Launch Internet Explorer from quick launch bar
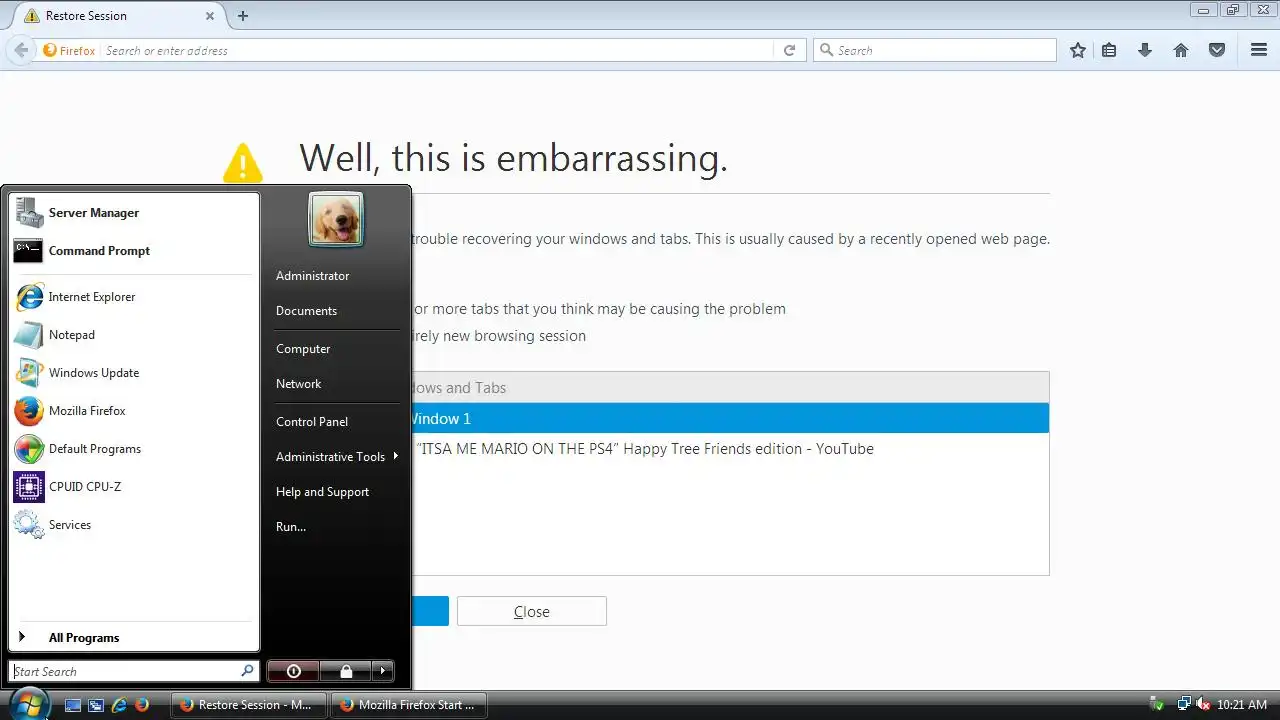Image resolution: width=1280 pixels, height=720 pixels. point(119,705)
